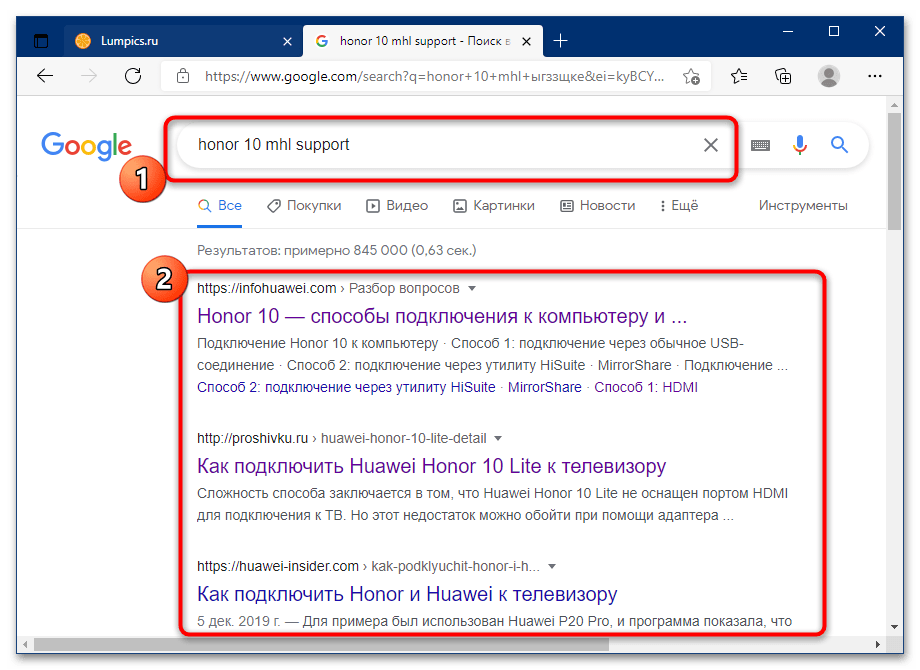
Task: Click the vertical scrollbar down arrow
Action: pyautogui.click(x=894, y=627)
